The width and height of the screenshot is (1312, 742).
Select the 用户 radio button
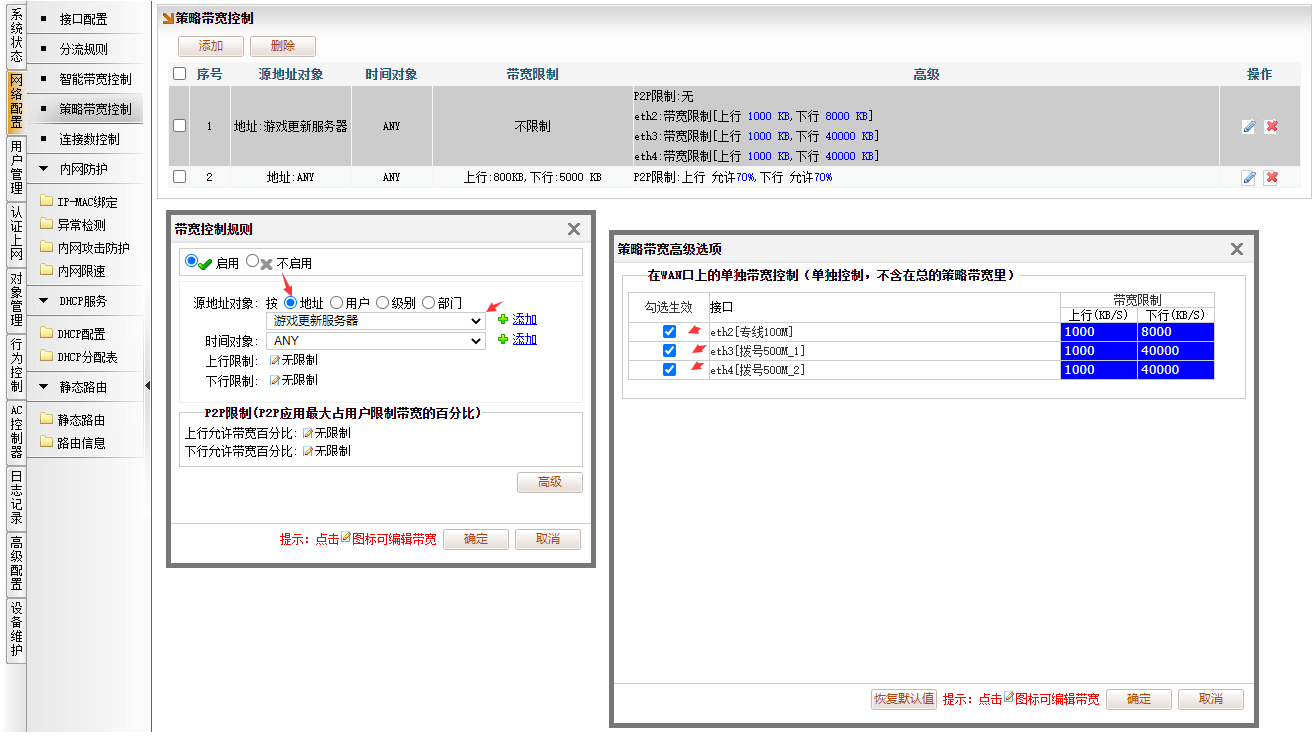336,303
